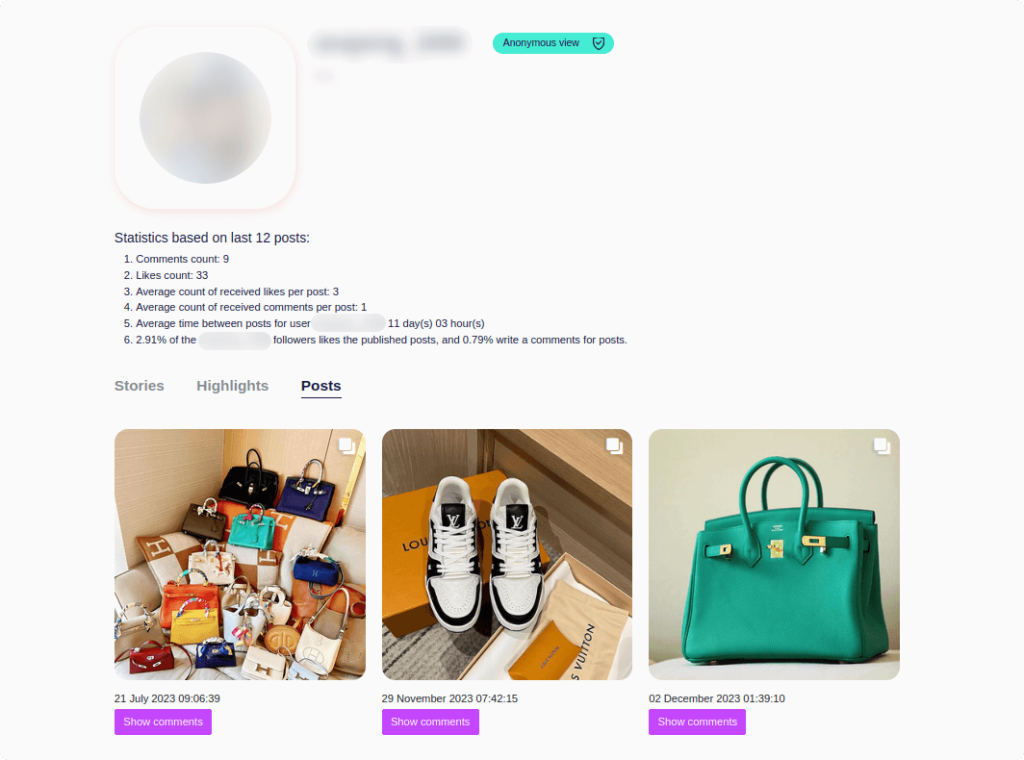The width and height of the screenshot is (1024, 760).
Task: Click the Anonymous view badge
Action: pos(553,43)
